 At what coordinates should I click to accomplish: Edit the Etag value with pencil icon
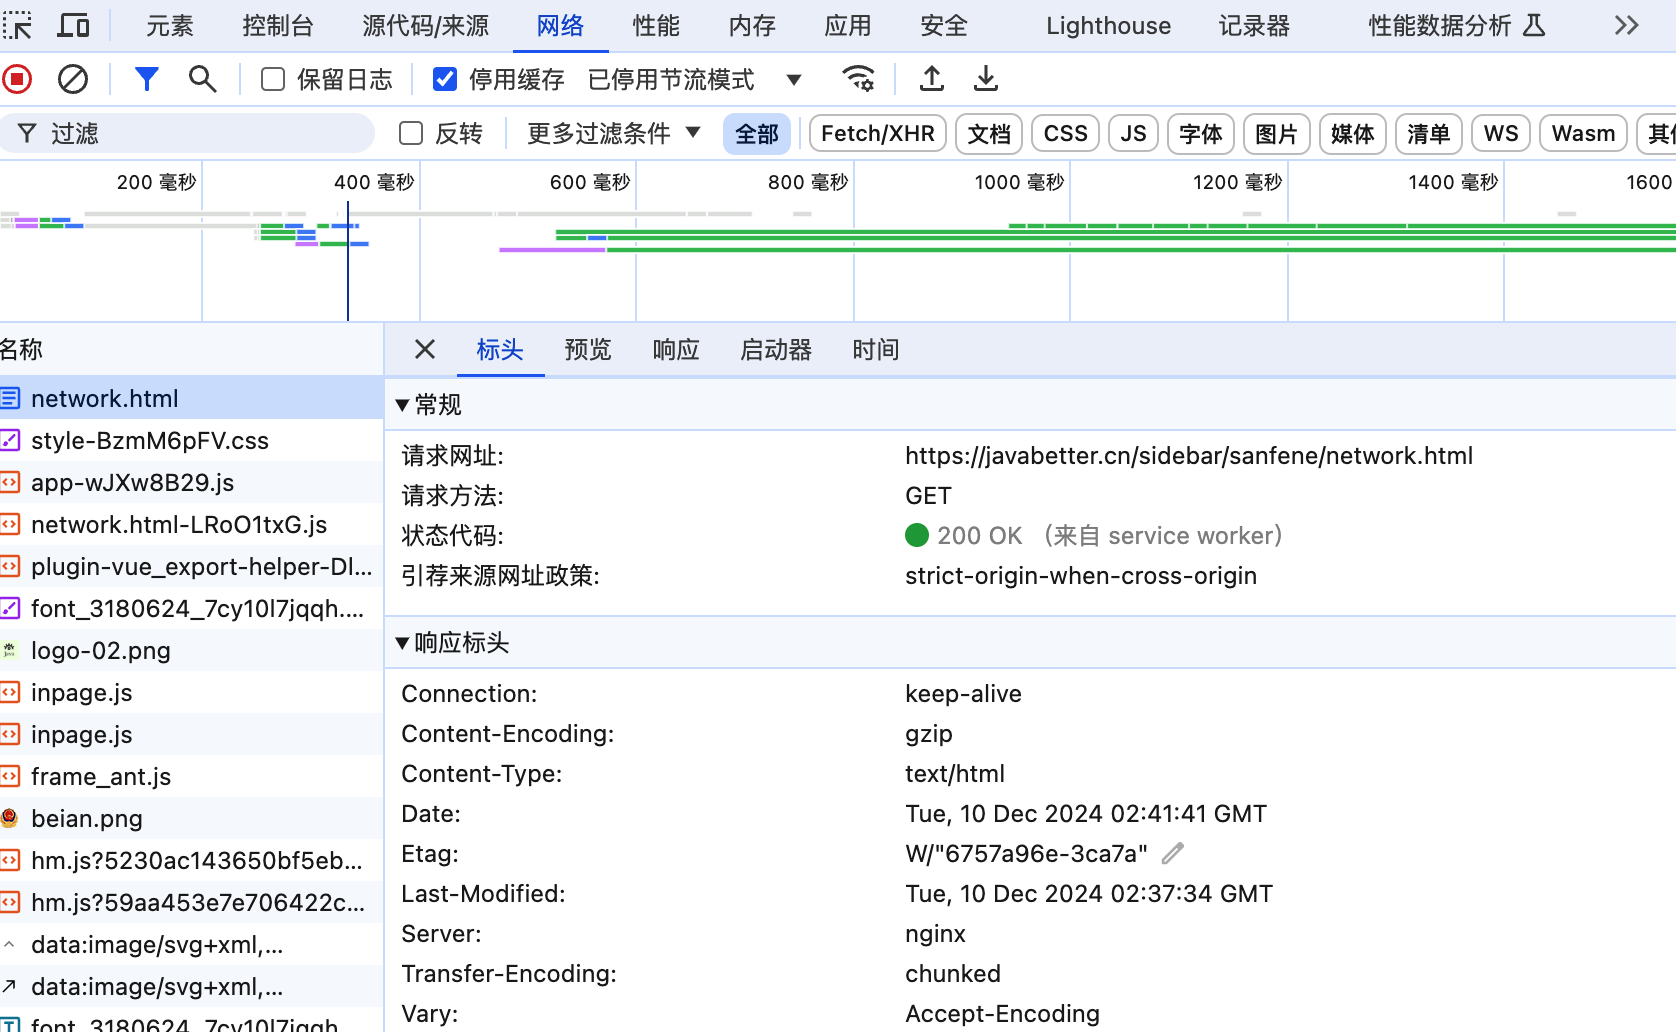pyautogui.click(x=1172, y=853)
